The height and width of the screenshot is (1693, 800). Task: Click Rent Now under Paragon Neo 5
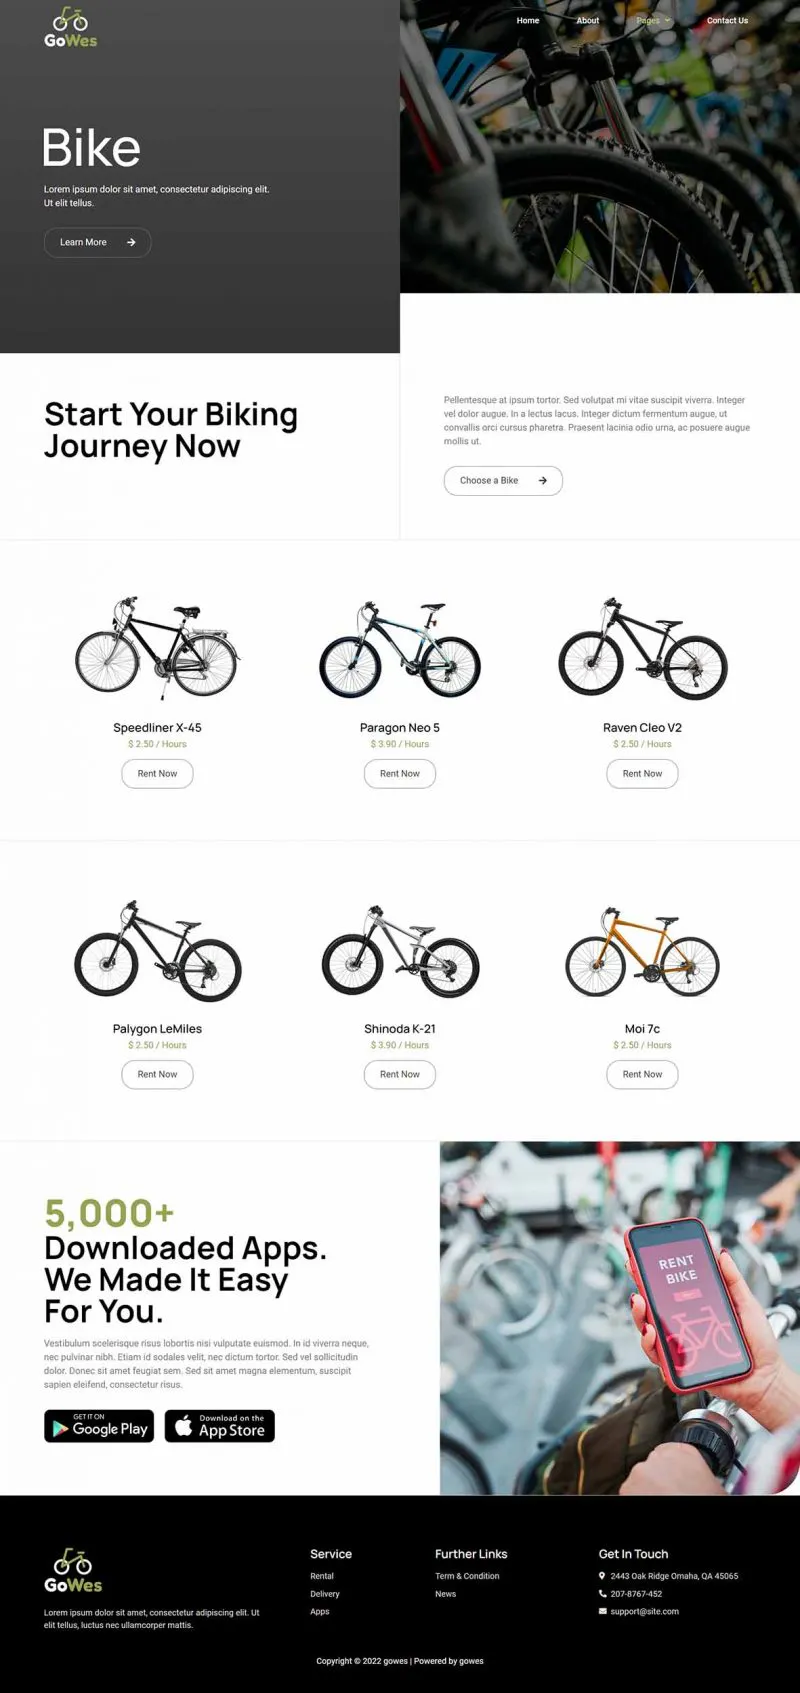click(400, 773)
